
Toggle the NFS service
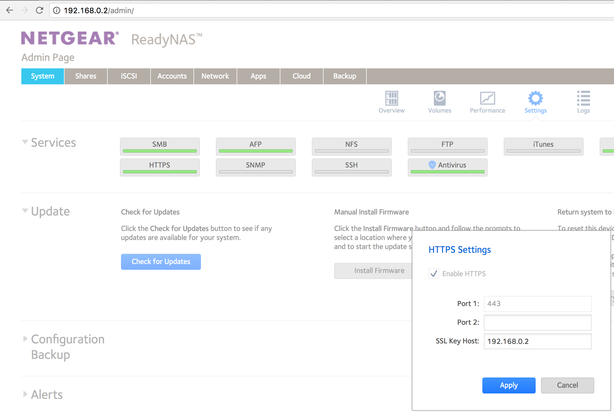click(x=352, y=147)
